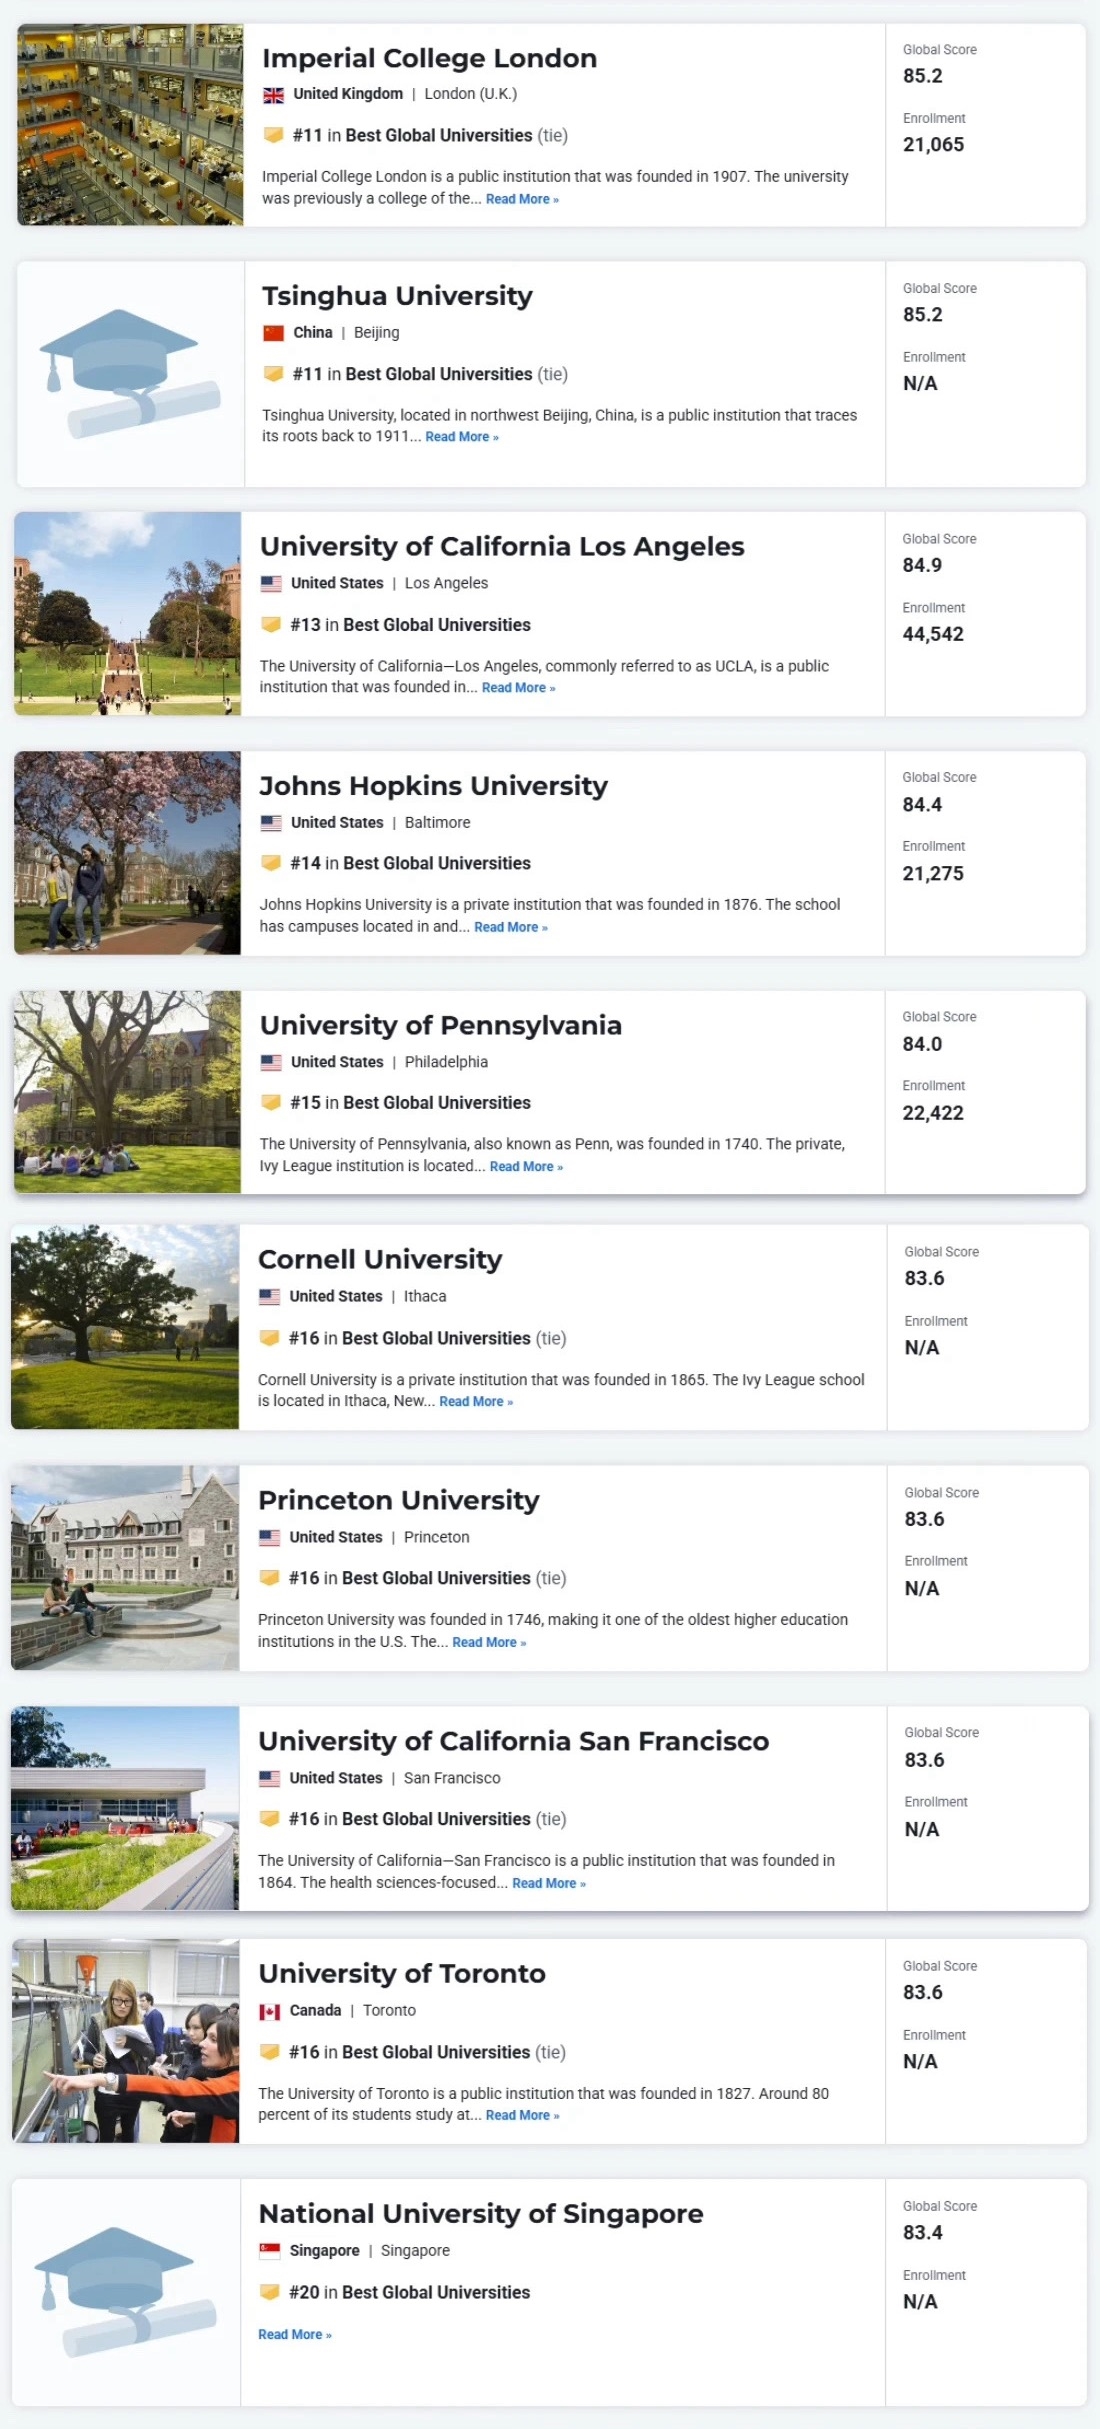Click the ranking badge icon beside #13
Screen dimensions: 1100x2429
click(x=270, y=625)
